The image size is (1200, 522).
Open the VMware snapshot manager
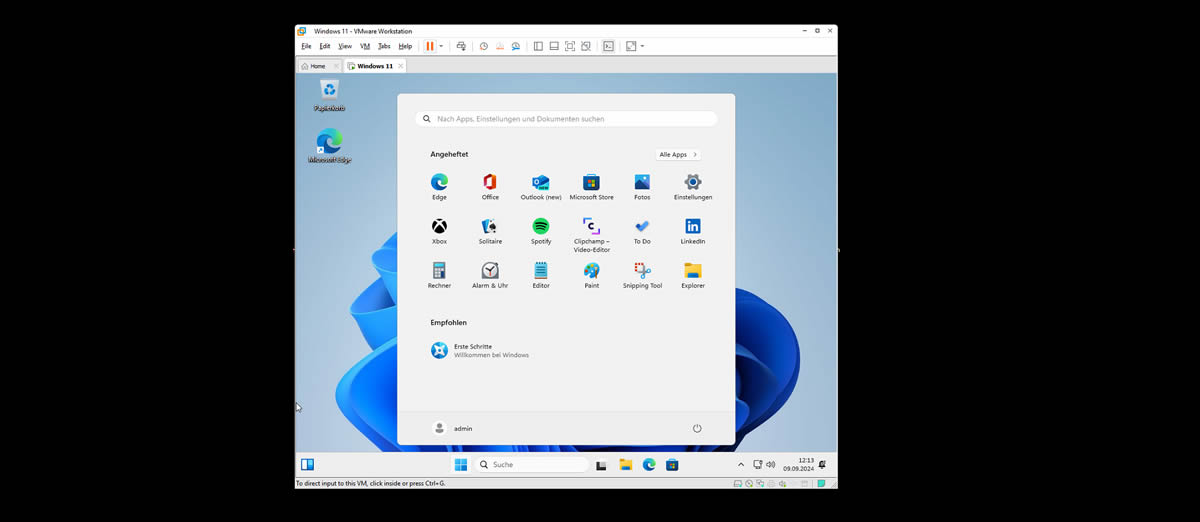516,46
